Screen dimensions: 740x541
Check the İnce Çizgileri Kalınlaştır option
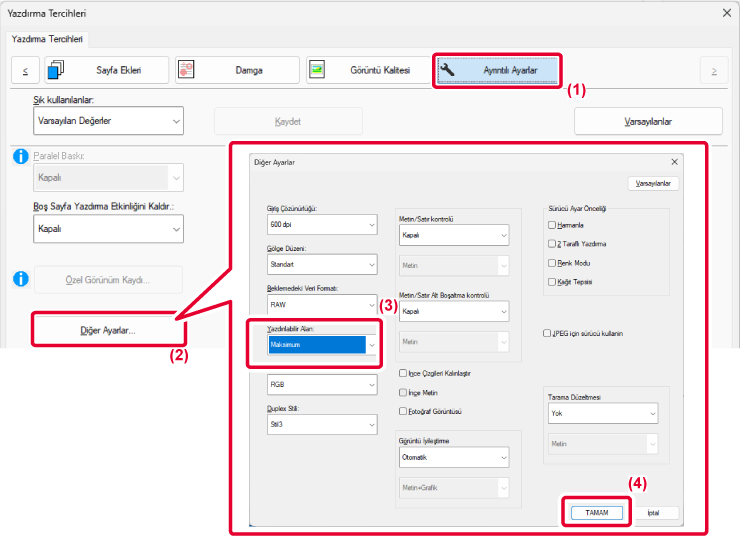point(403,373)
